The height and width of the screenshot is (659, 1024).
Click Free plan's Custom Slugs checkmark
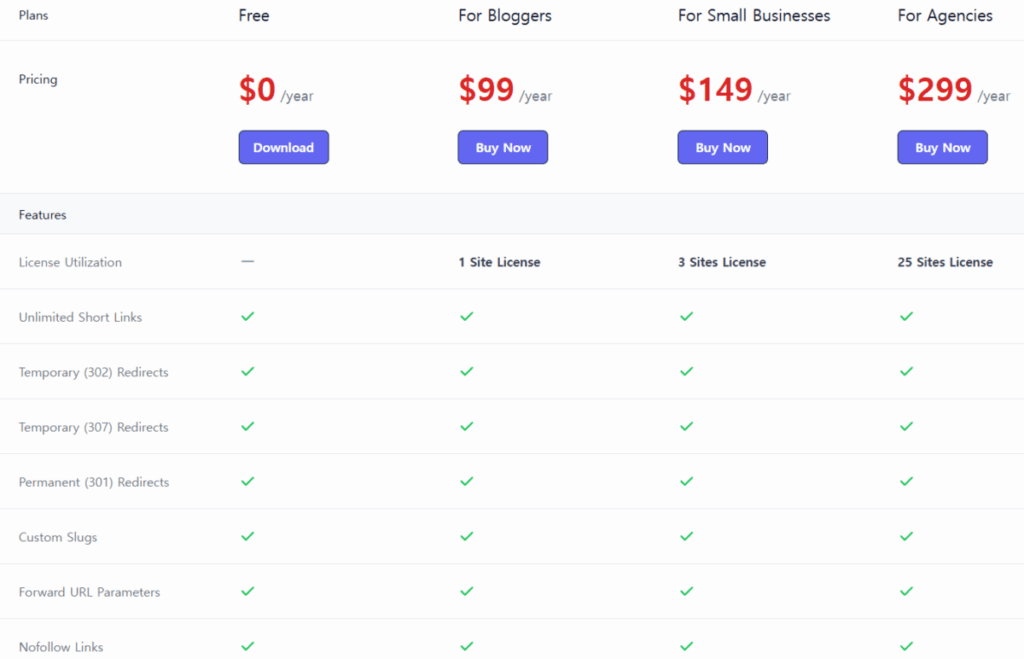click(248, 536)
